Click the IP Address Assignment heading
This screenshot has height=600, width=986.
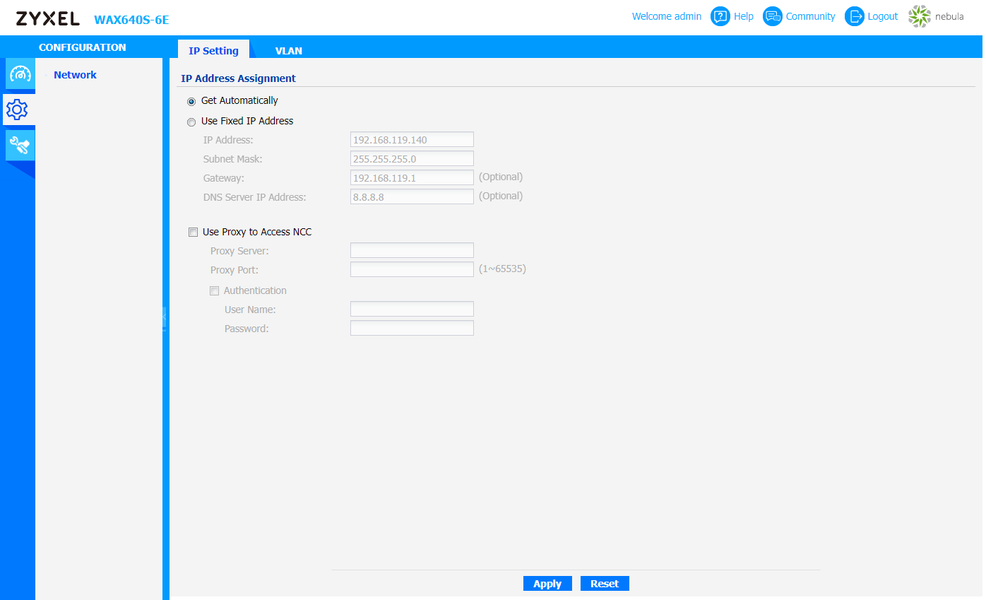point(238,78)
